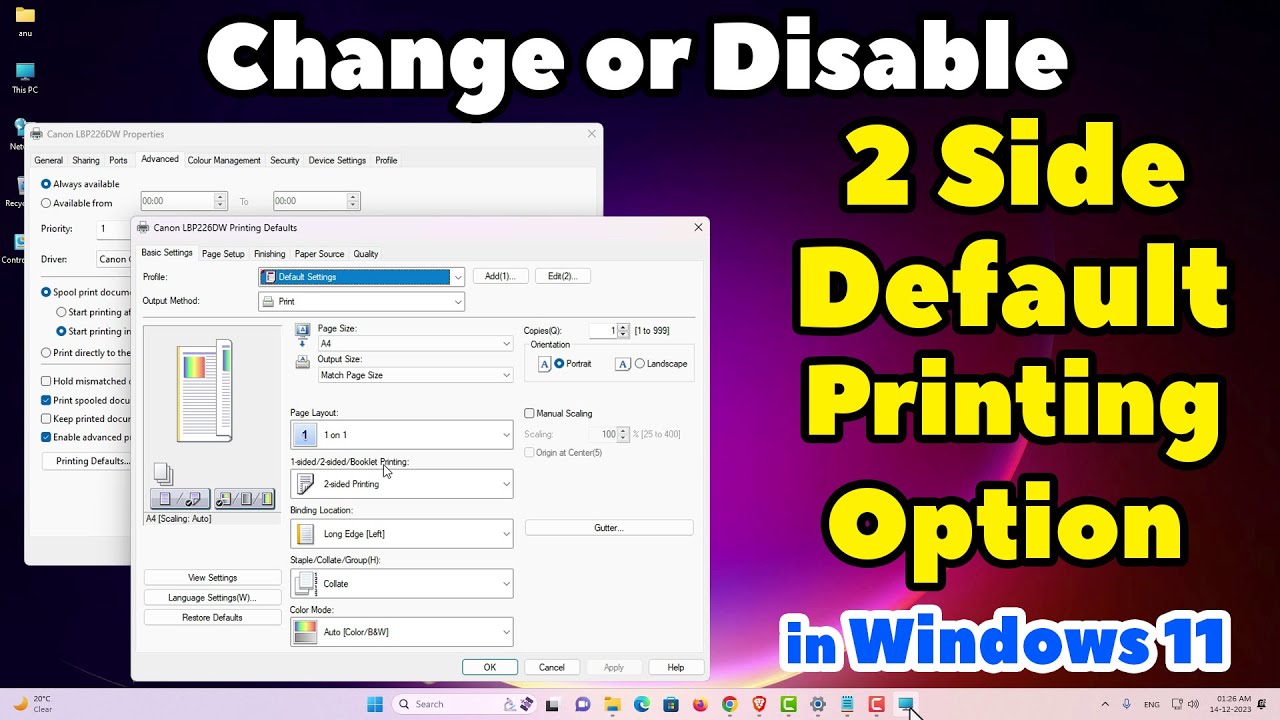Click OK in Printing Defaults dialog
Screen dimensions: 1280x720
(x=490, y=667)
